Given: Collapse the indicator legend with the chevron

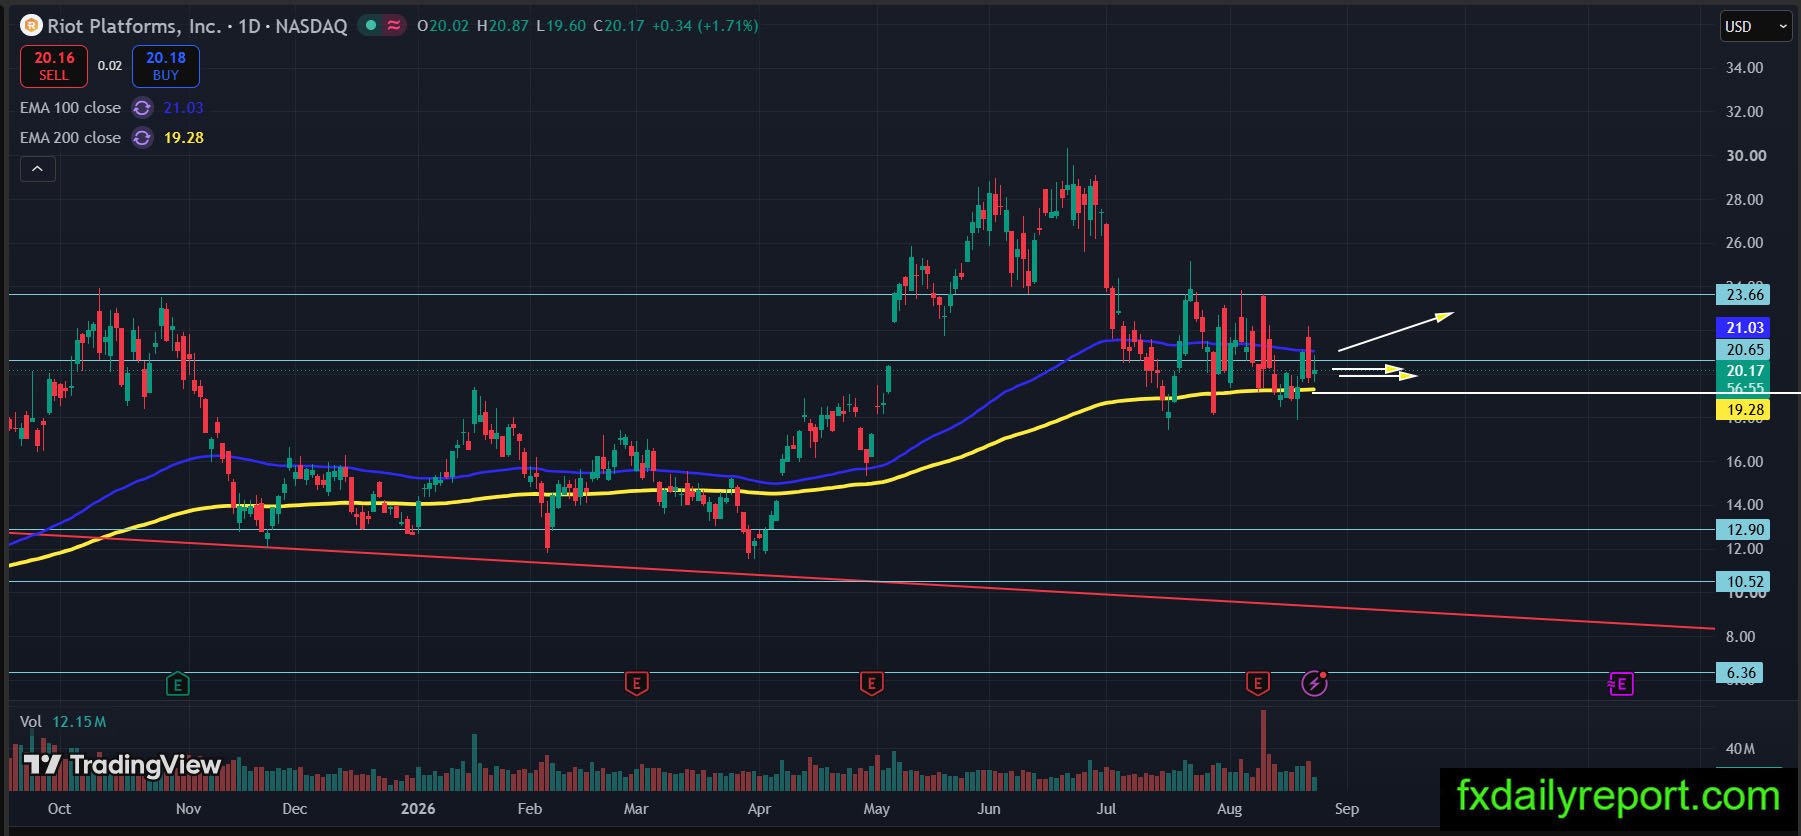Looking at the screenshot, I should click(37, 169).
